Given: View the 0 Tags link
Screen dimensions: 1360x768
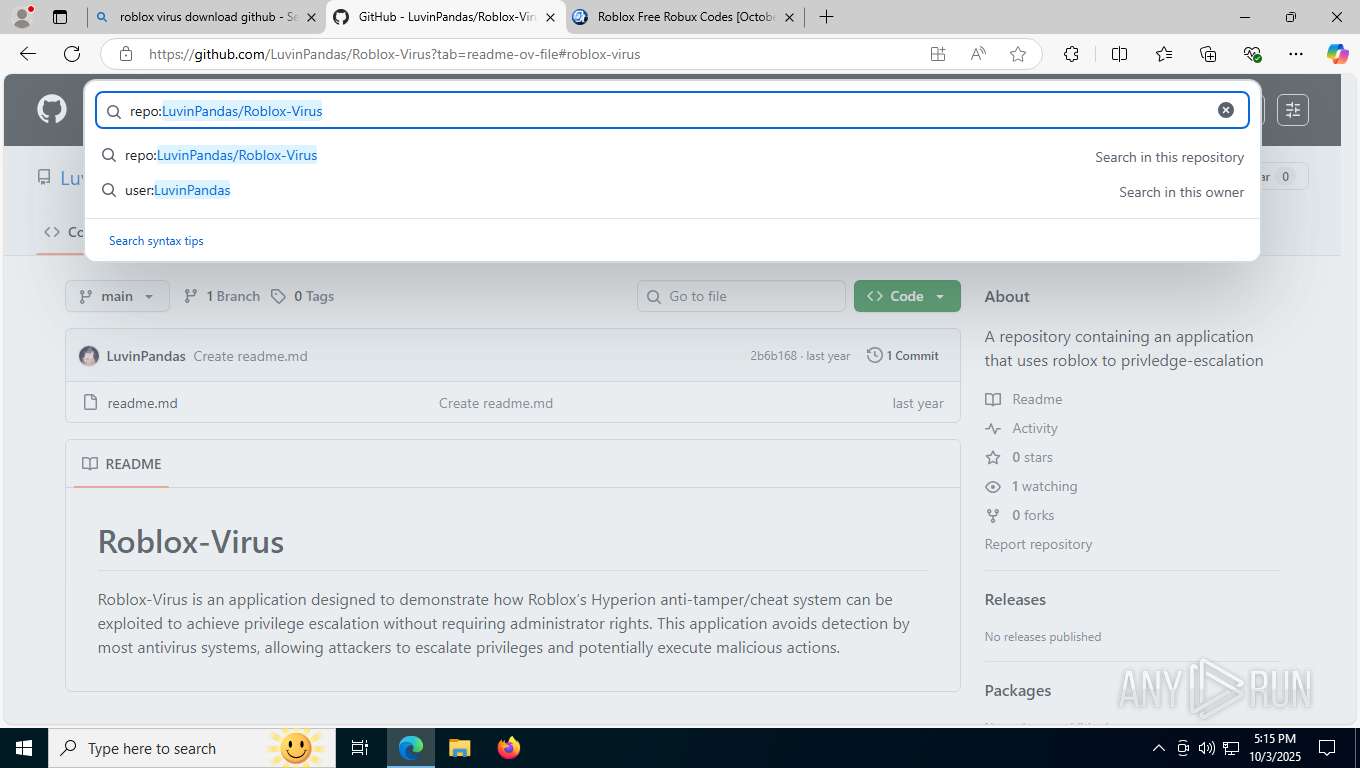Looking at the screenshot, I should [302, 296].
